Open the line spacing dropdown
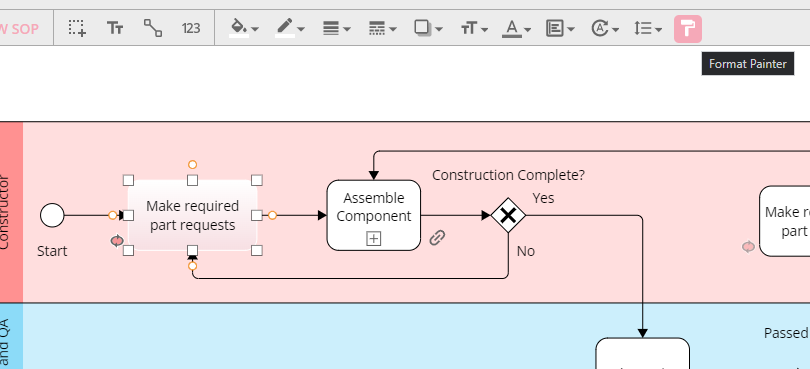The height and width of the screenshot is (369, 810). coord(648,28)
